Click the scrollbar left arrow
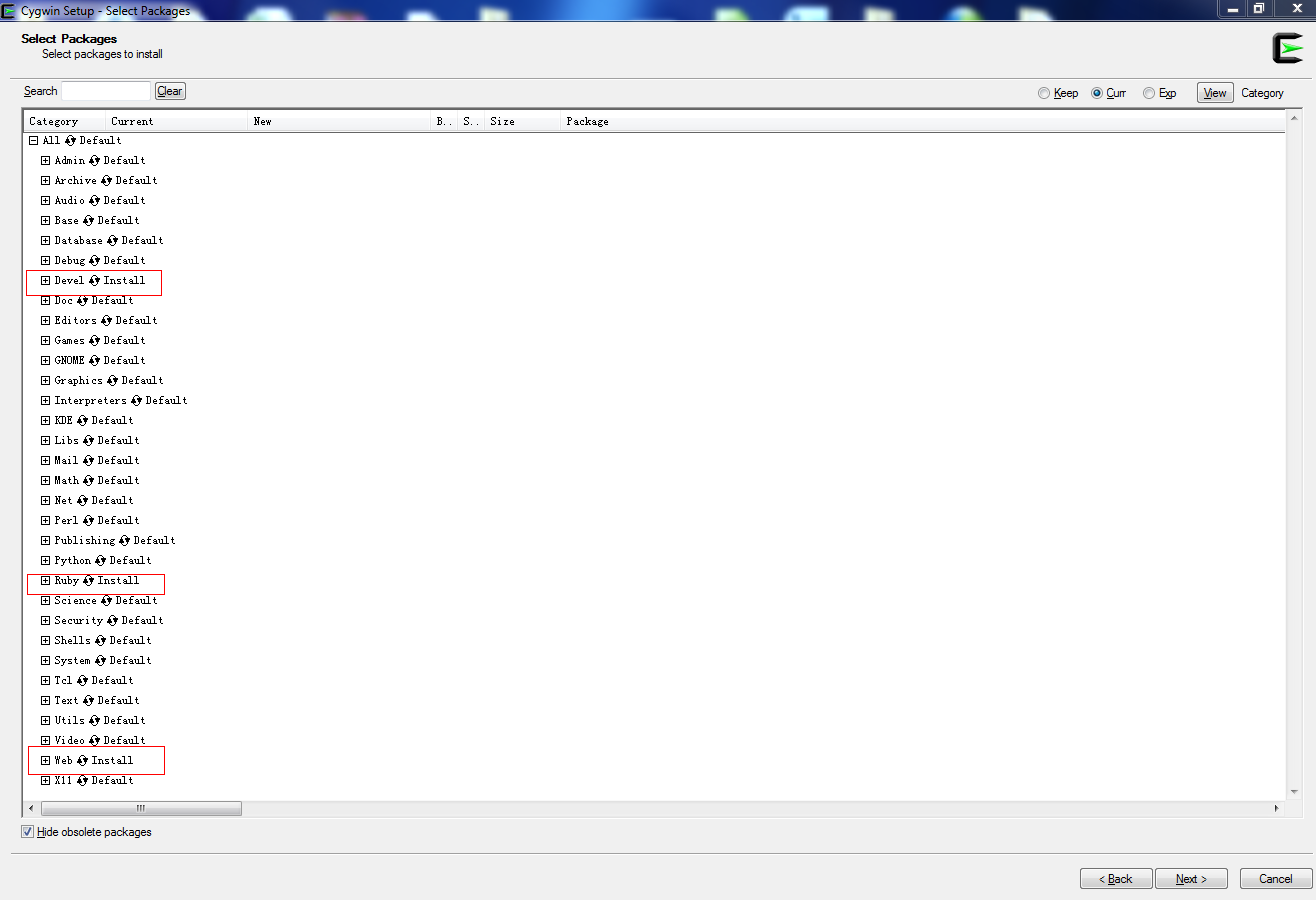 (x=31, y=808)
